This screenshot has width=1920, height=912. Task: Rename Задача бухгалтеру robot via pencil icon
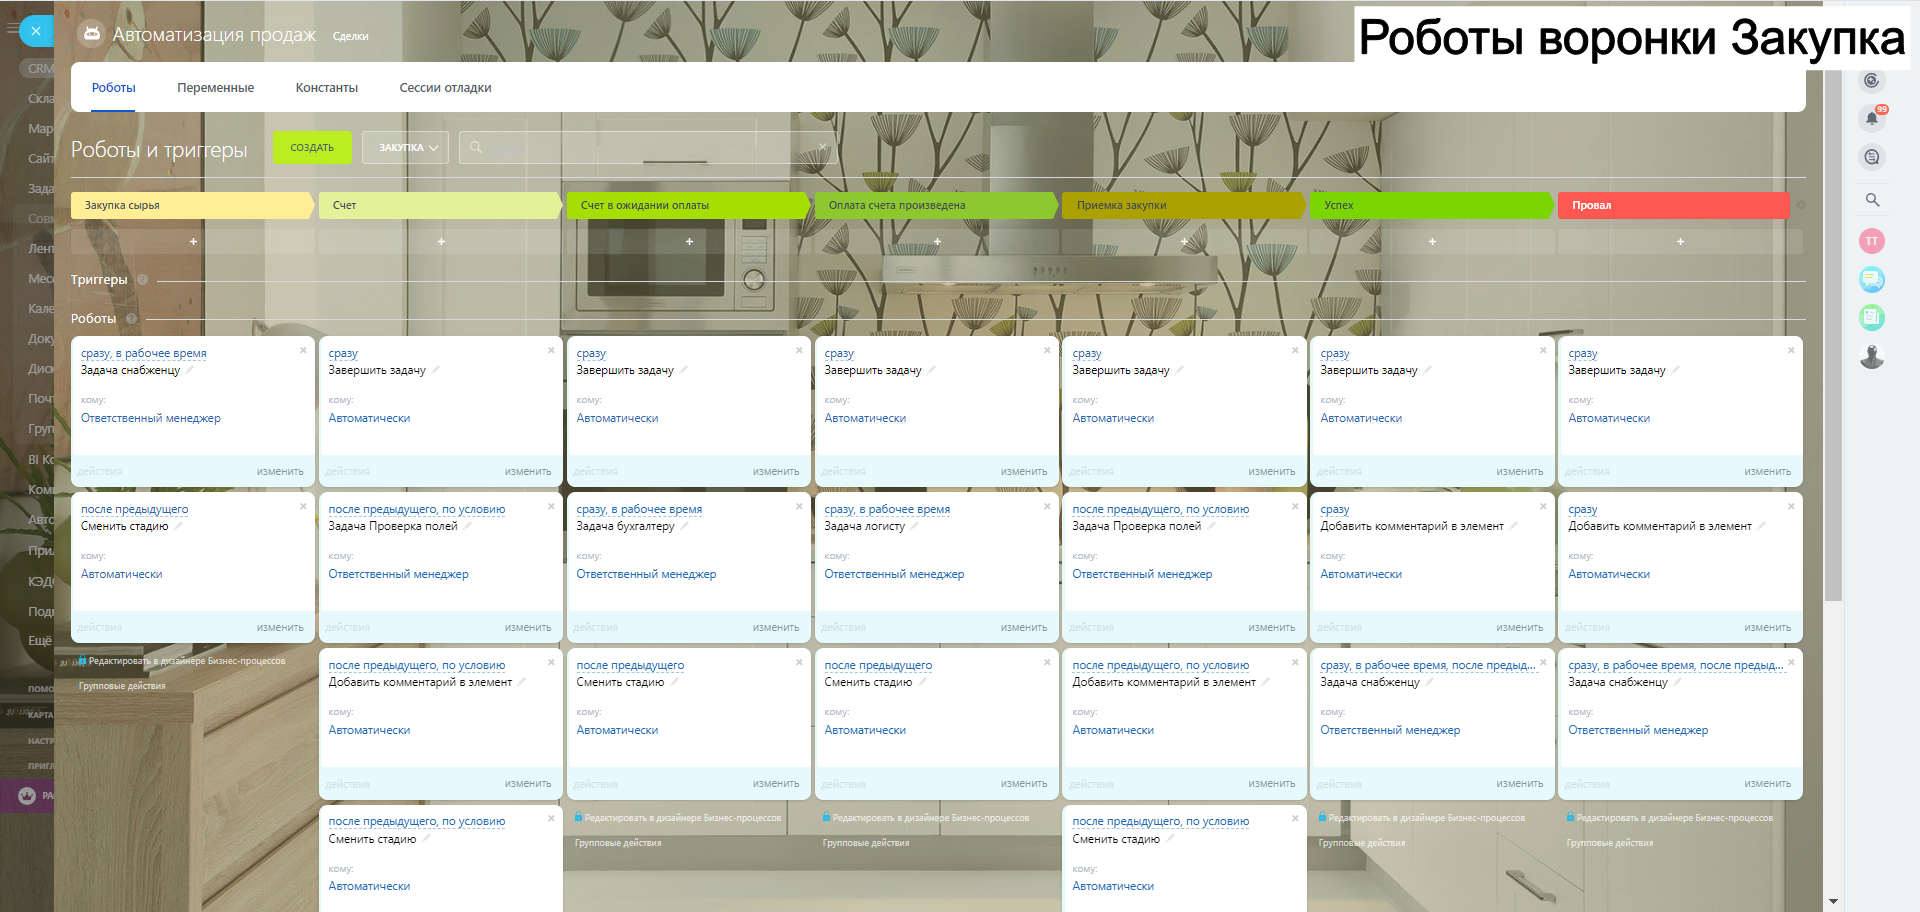(x=684, y=526)
